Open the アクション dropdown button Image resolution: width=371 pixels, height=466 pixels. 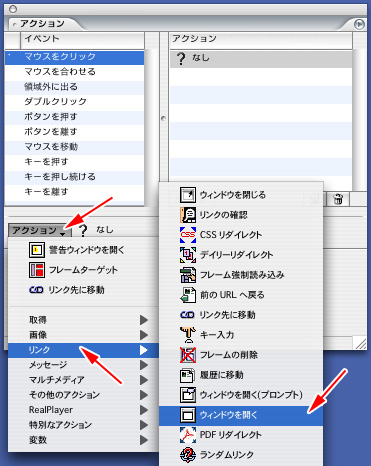point(39,230)
